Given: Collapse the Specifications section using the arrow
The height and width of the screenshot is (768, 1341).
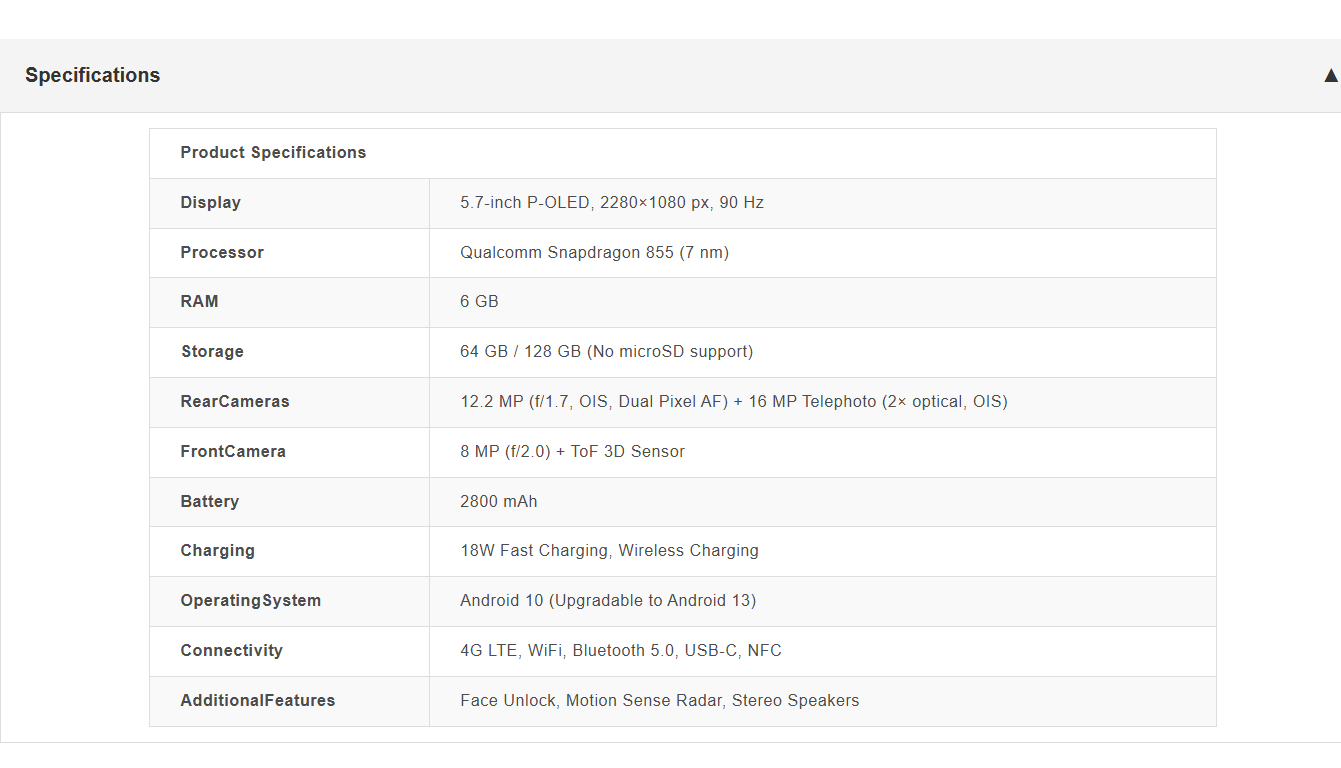Looking at the screenshot, I should [x=1329, y=76].
